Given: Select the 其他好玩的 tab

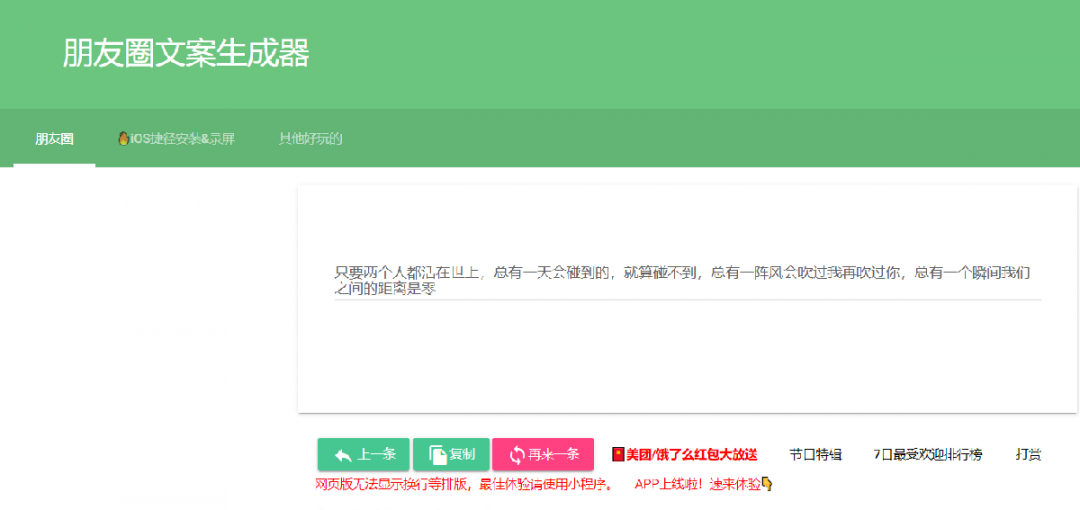Looking at the screenshot, I should [310, 139].
